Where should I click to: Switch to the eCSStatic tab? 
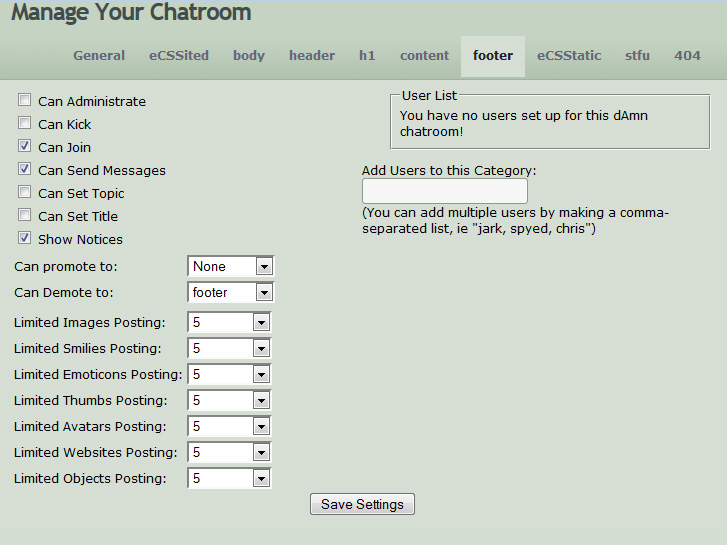click(x=569, y=56)
